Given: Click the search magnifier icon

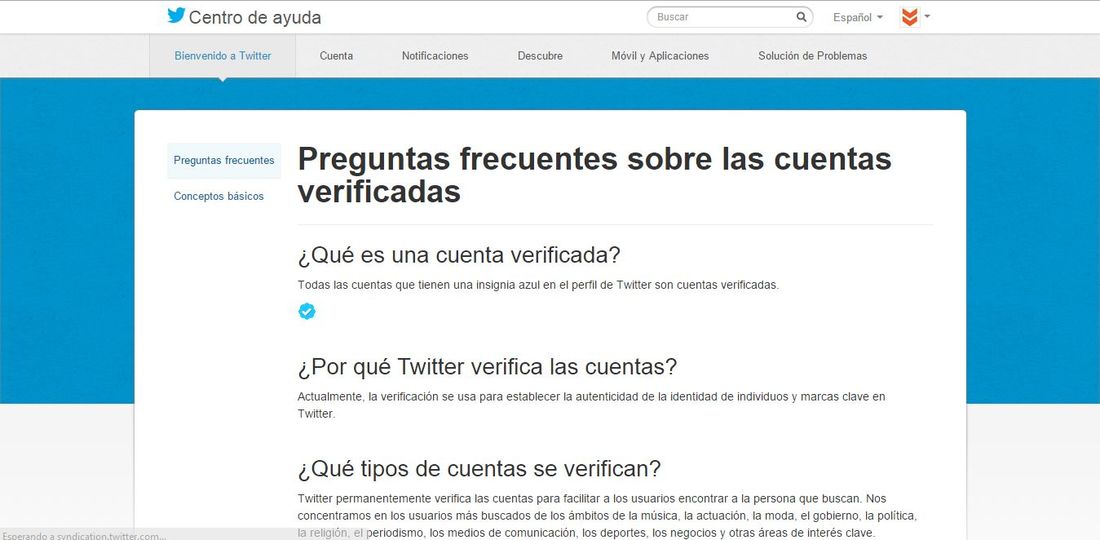Looking at the screenshot, I should tap(801, 17).
